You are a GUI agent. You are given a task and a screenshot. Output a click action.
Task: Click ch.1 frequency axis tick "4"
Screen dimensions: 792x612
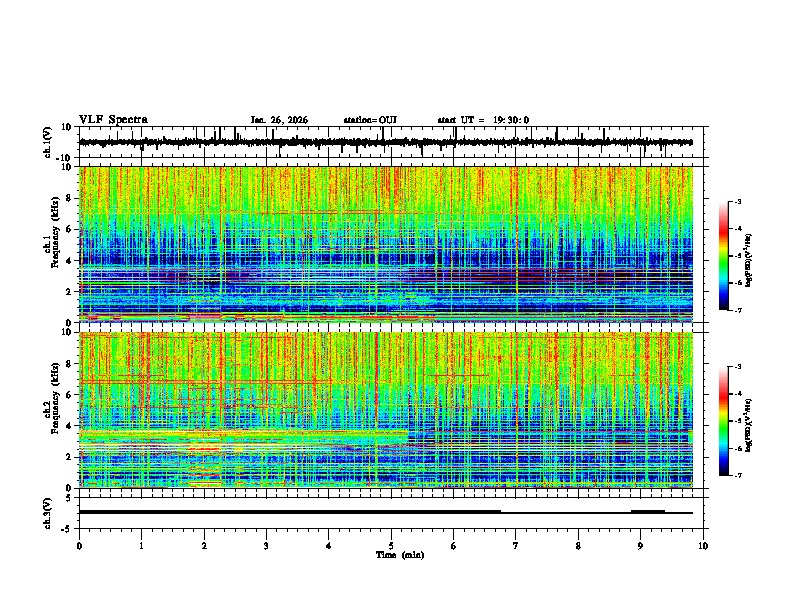[x=70, y=261]
